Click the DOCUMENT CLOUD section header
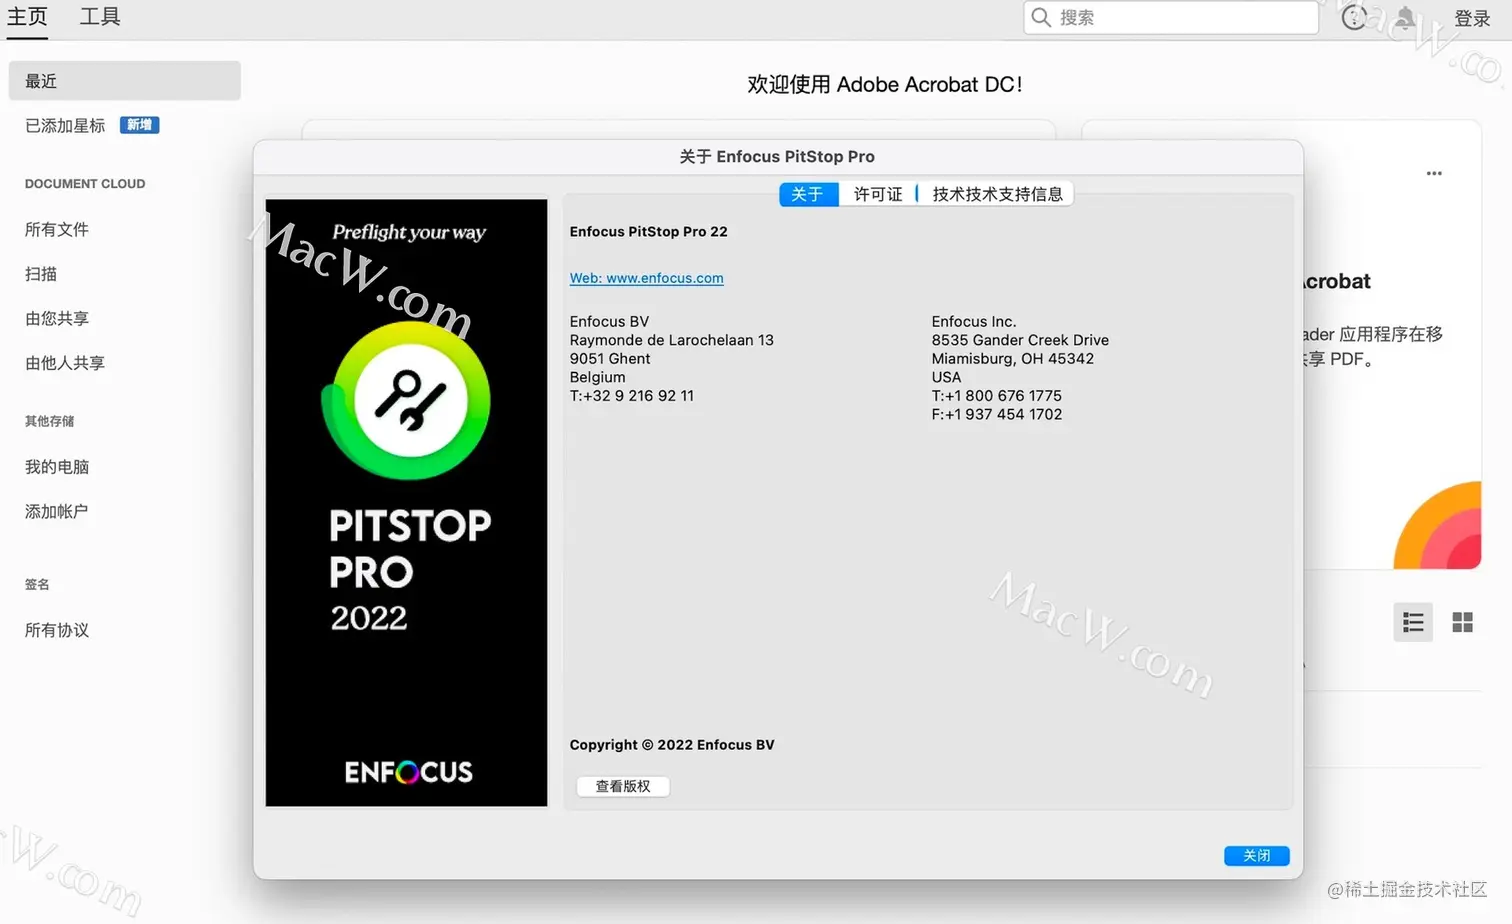Image resolution: width=1512 pixels, height=924 pixels. click(x=85, y=184)
